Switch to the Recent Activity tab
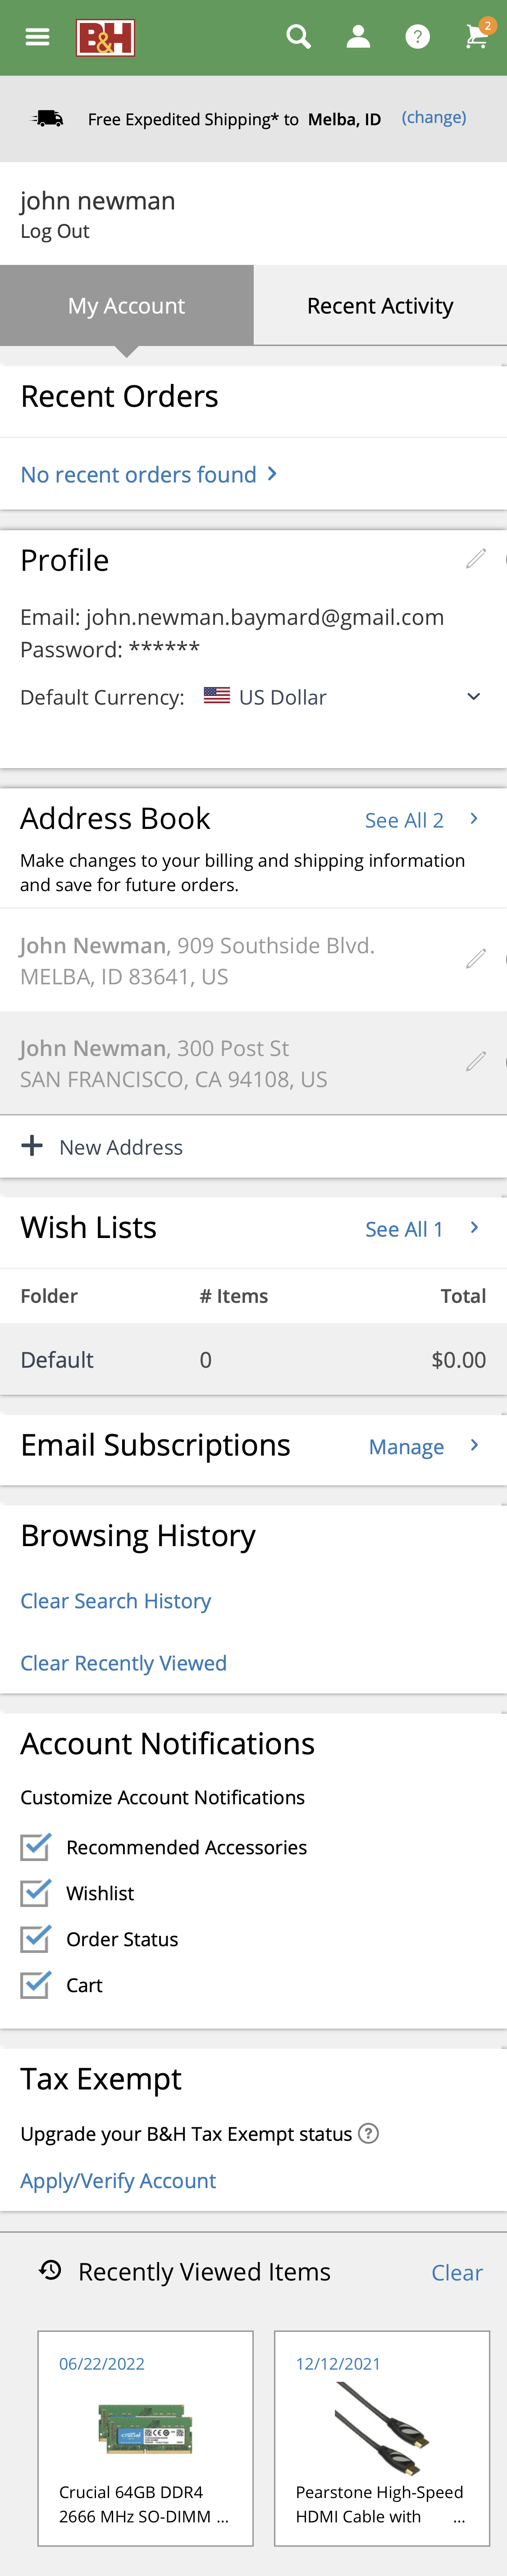This screenshot has width=507, height=2576. click(380, 306)
